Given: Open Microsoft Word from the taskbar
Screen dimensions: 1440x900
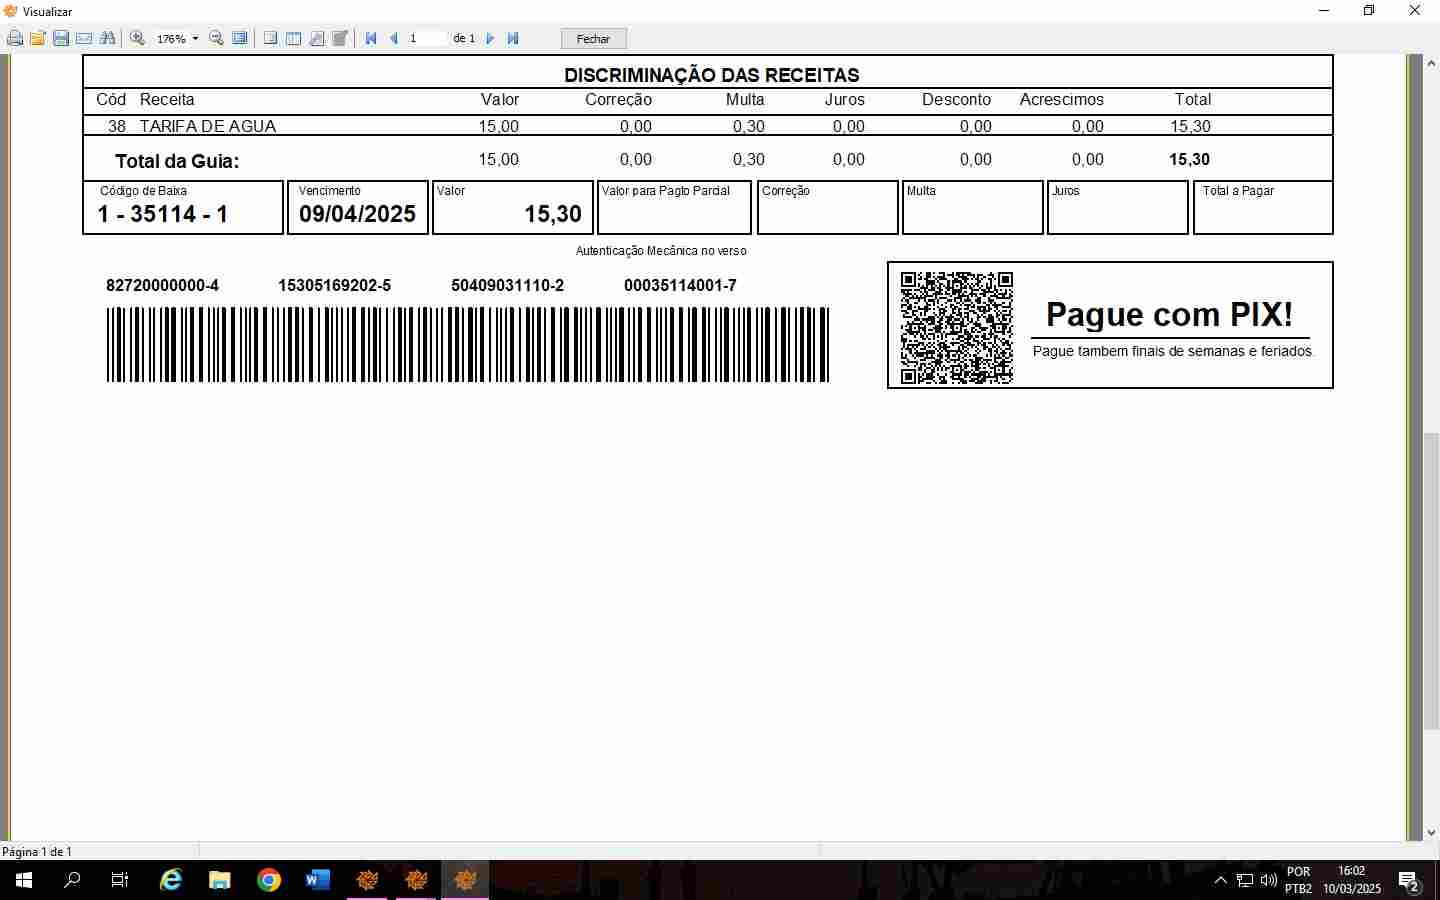Looking at the screenshot, I should coord(317,880).
